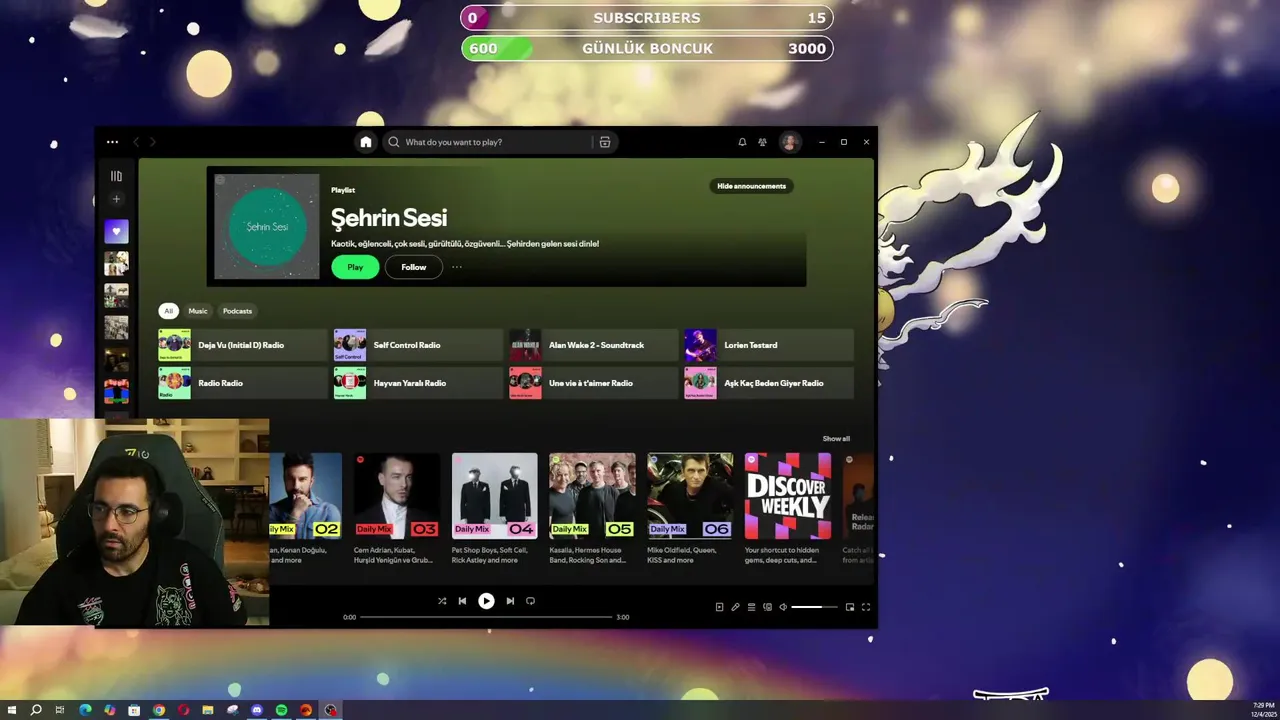Image resolution: width=1280 pixels, height=720 pixels.
Task: Open Şehrin Sesi playlist cover
Action: 267,226
